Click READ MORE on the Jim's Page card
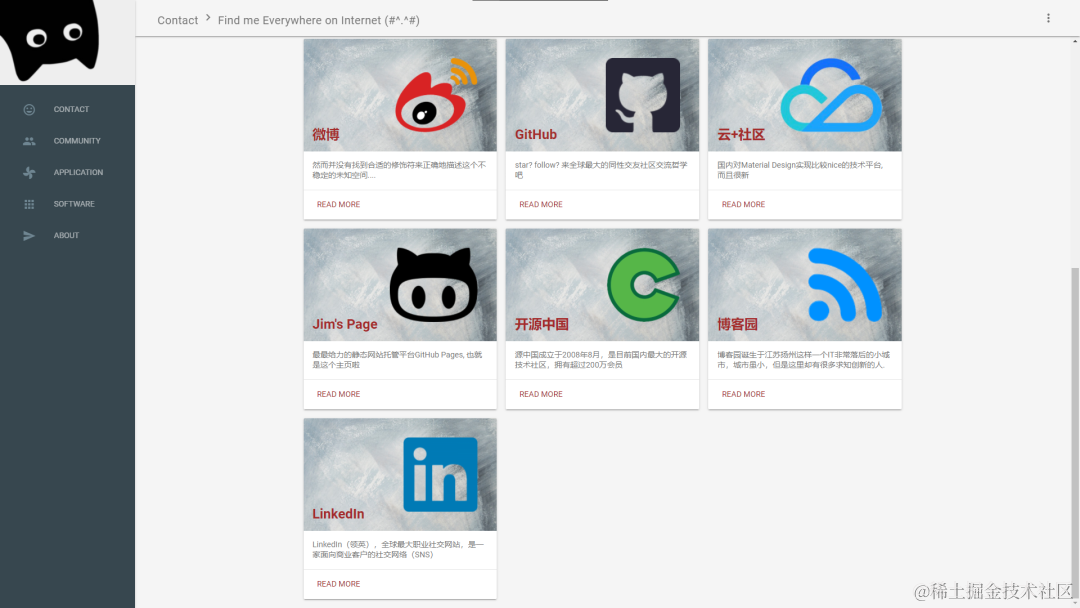 338,395
